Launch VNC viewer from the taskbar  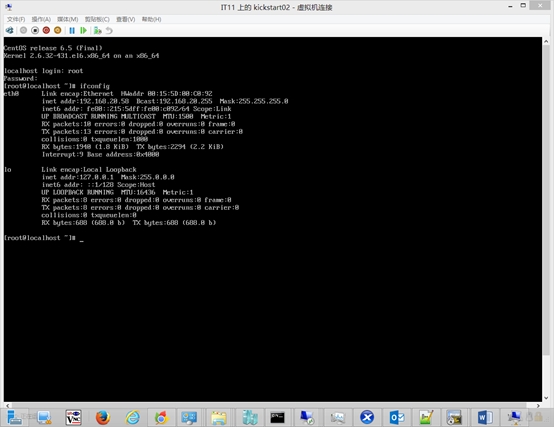pos(73,418)
